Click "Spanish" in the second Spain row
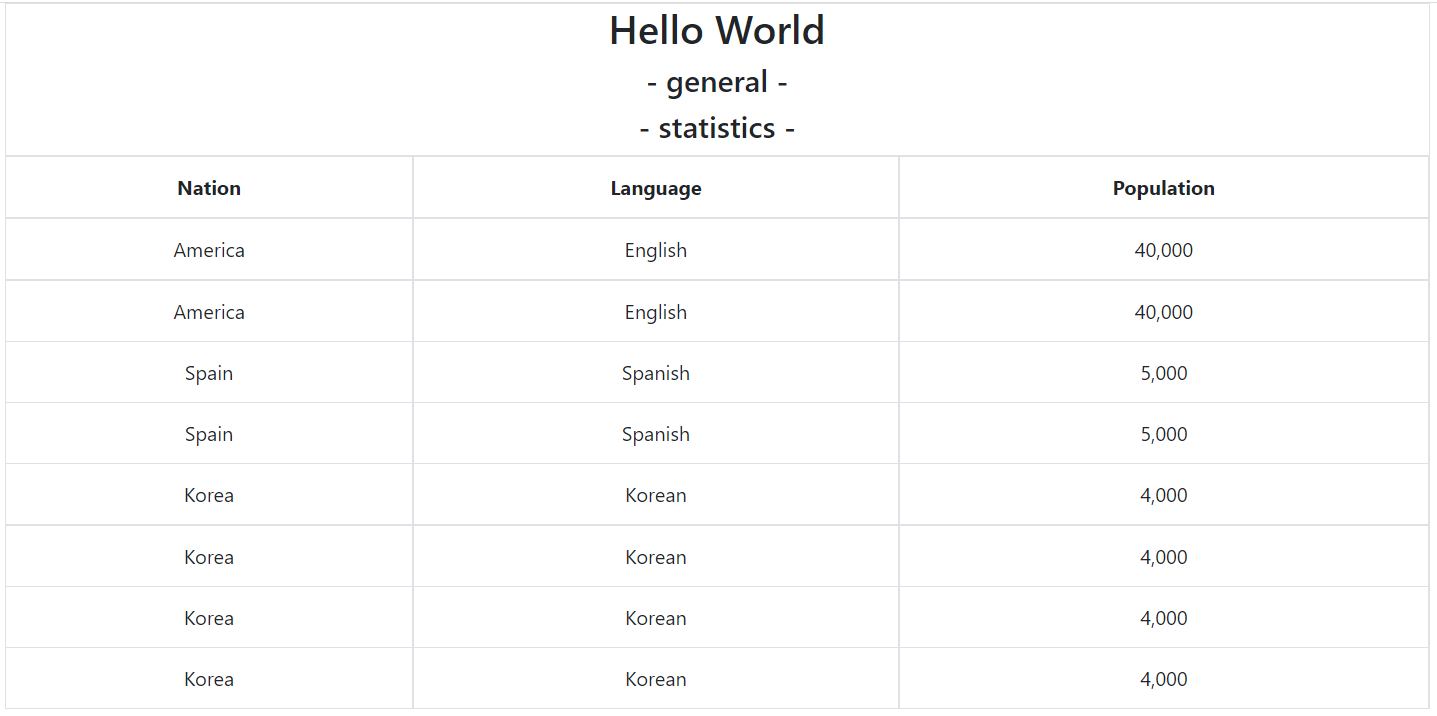Image resolution: width=1437 pixels, height=716 pixels. [x=656, y=434]
